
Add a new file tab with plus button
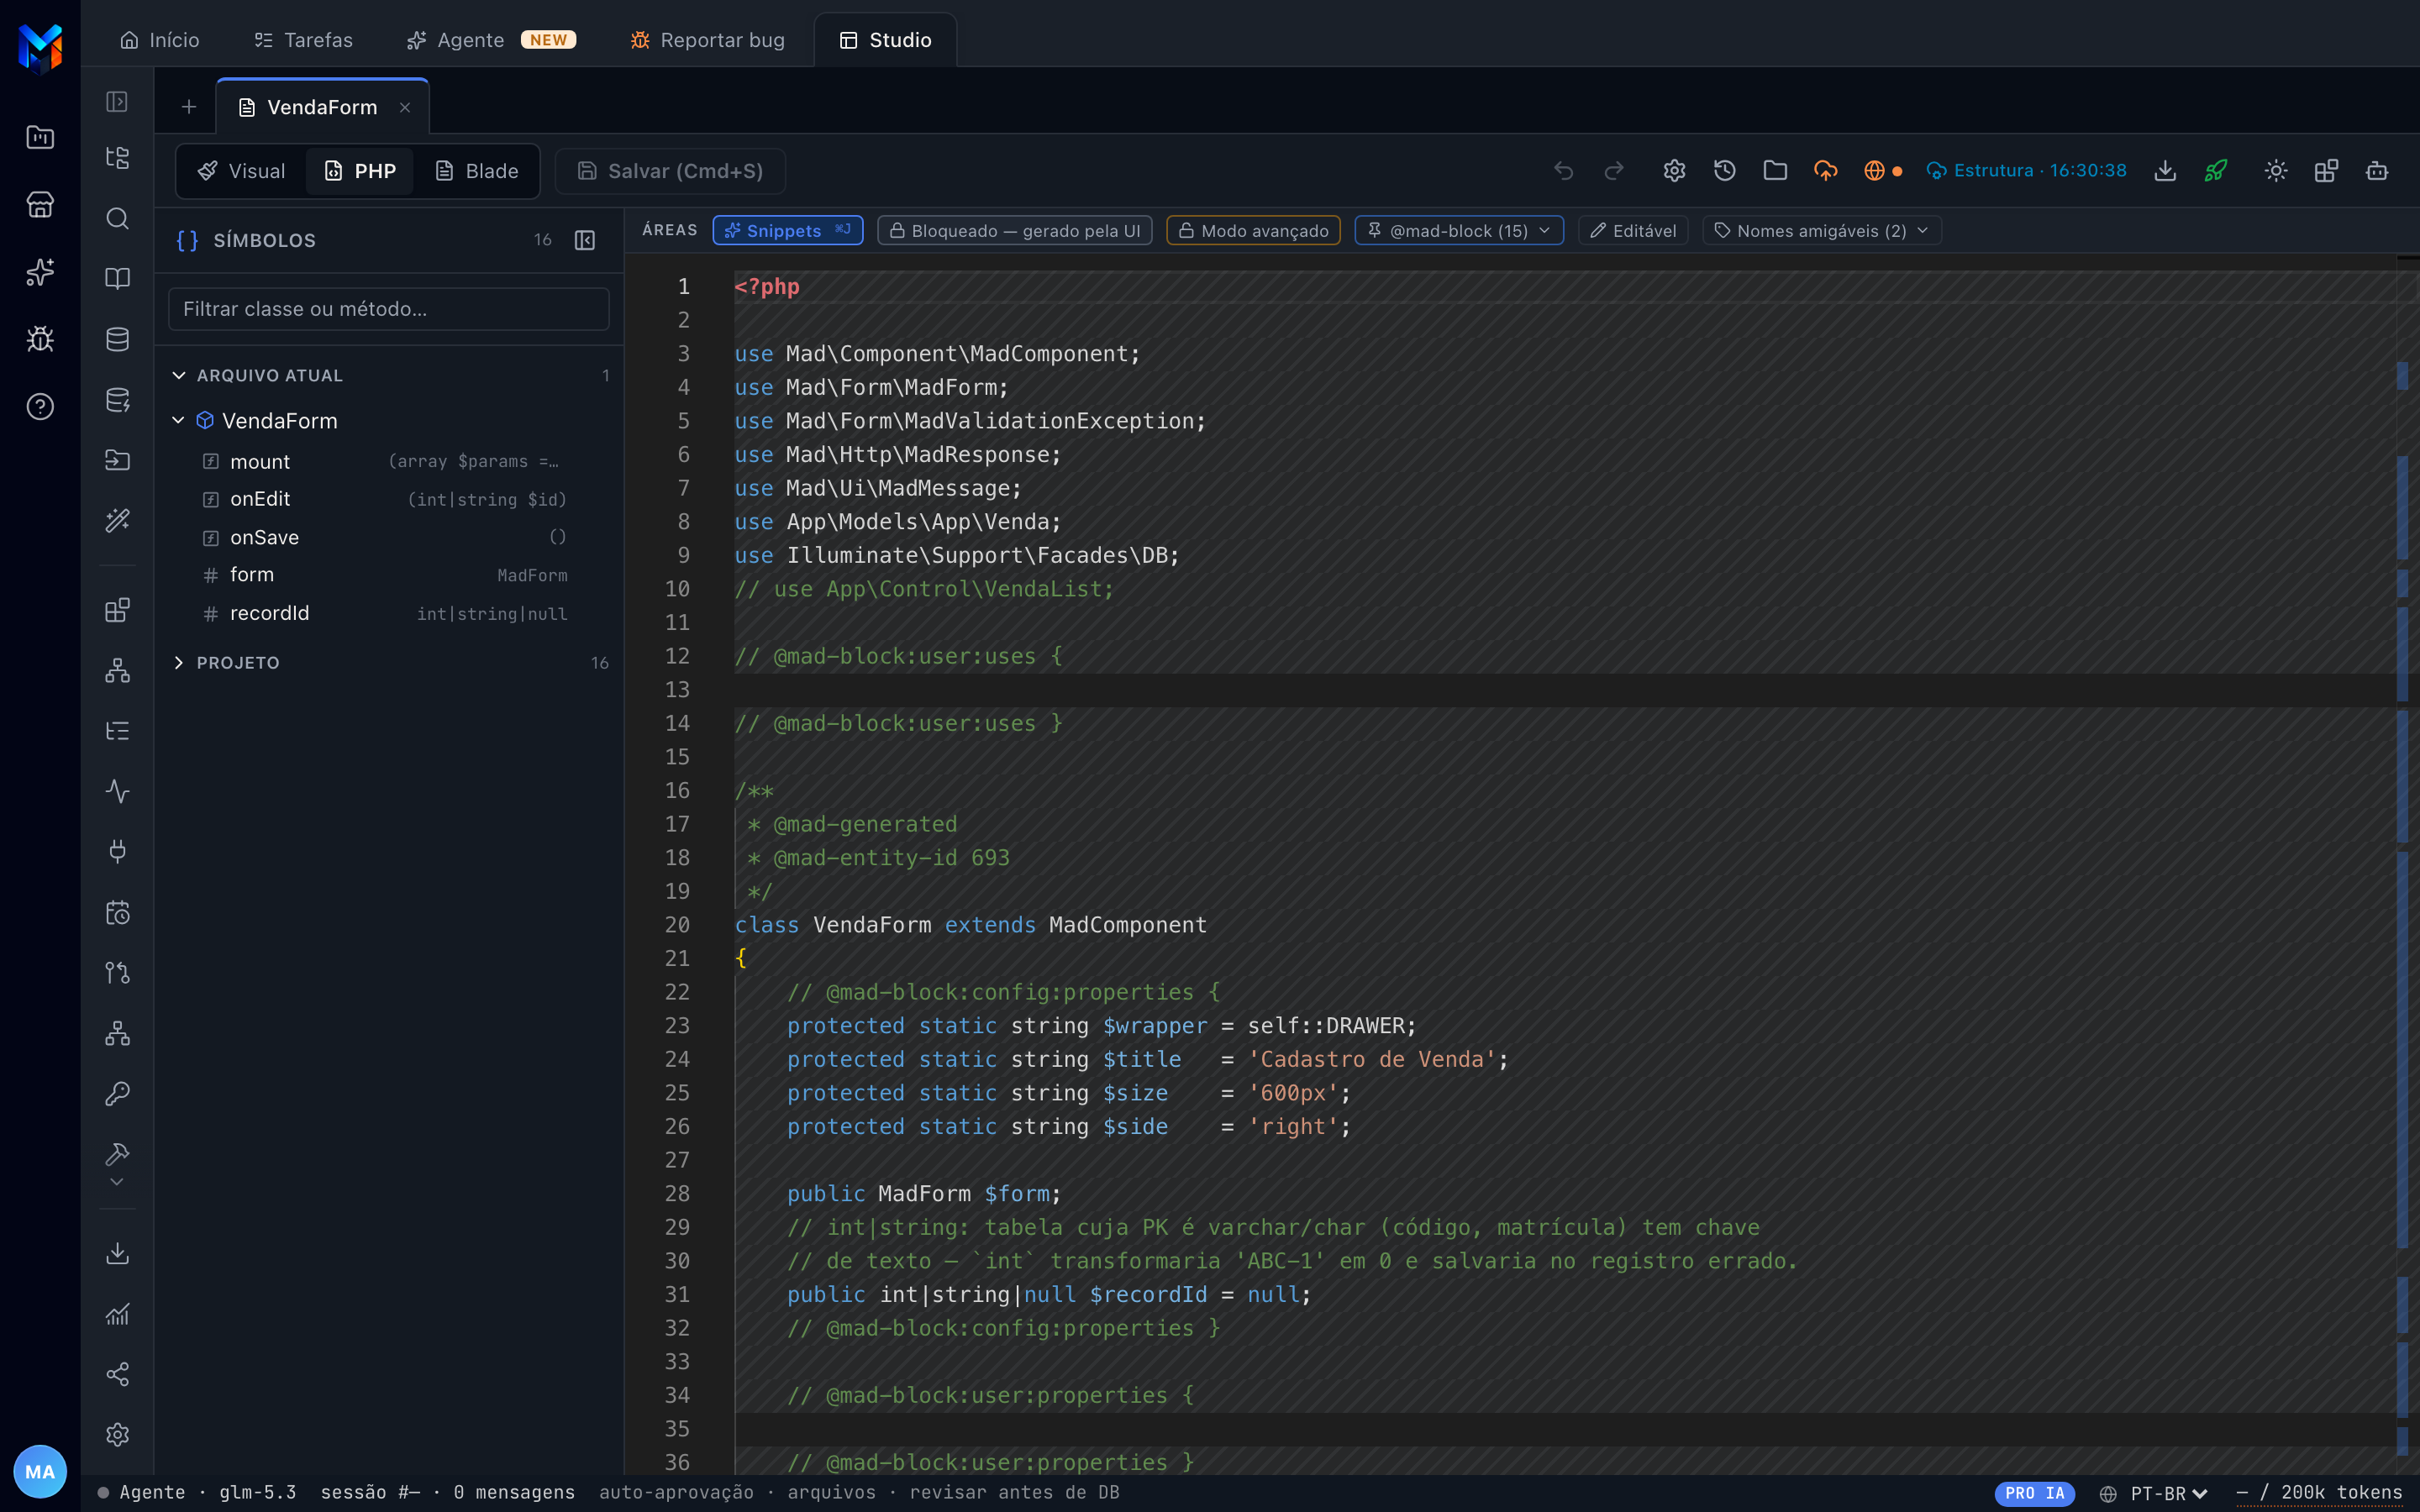(189, 107)
